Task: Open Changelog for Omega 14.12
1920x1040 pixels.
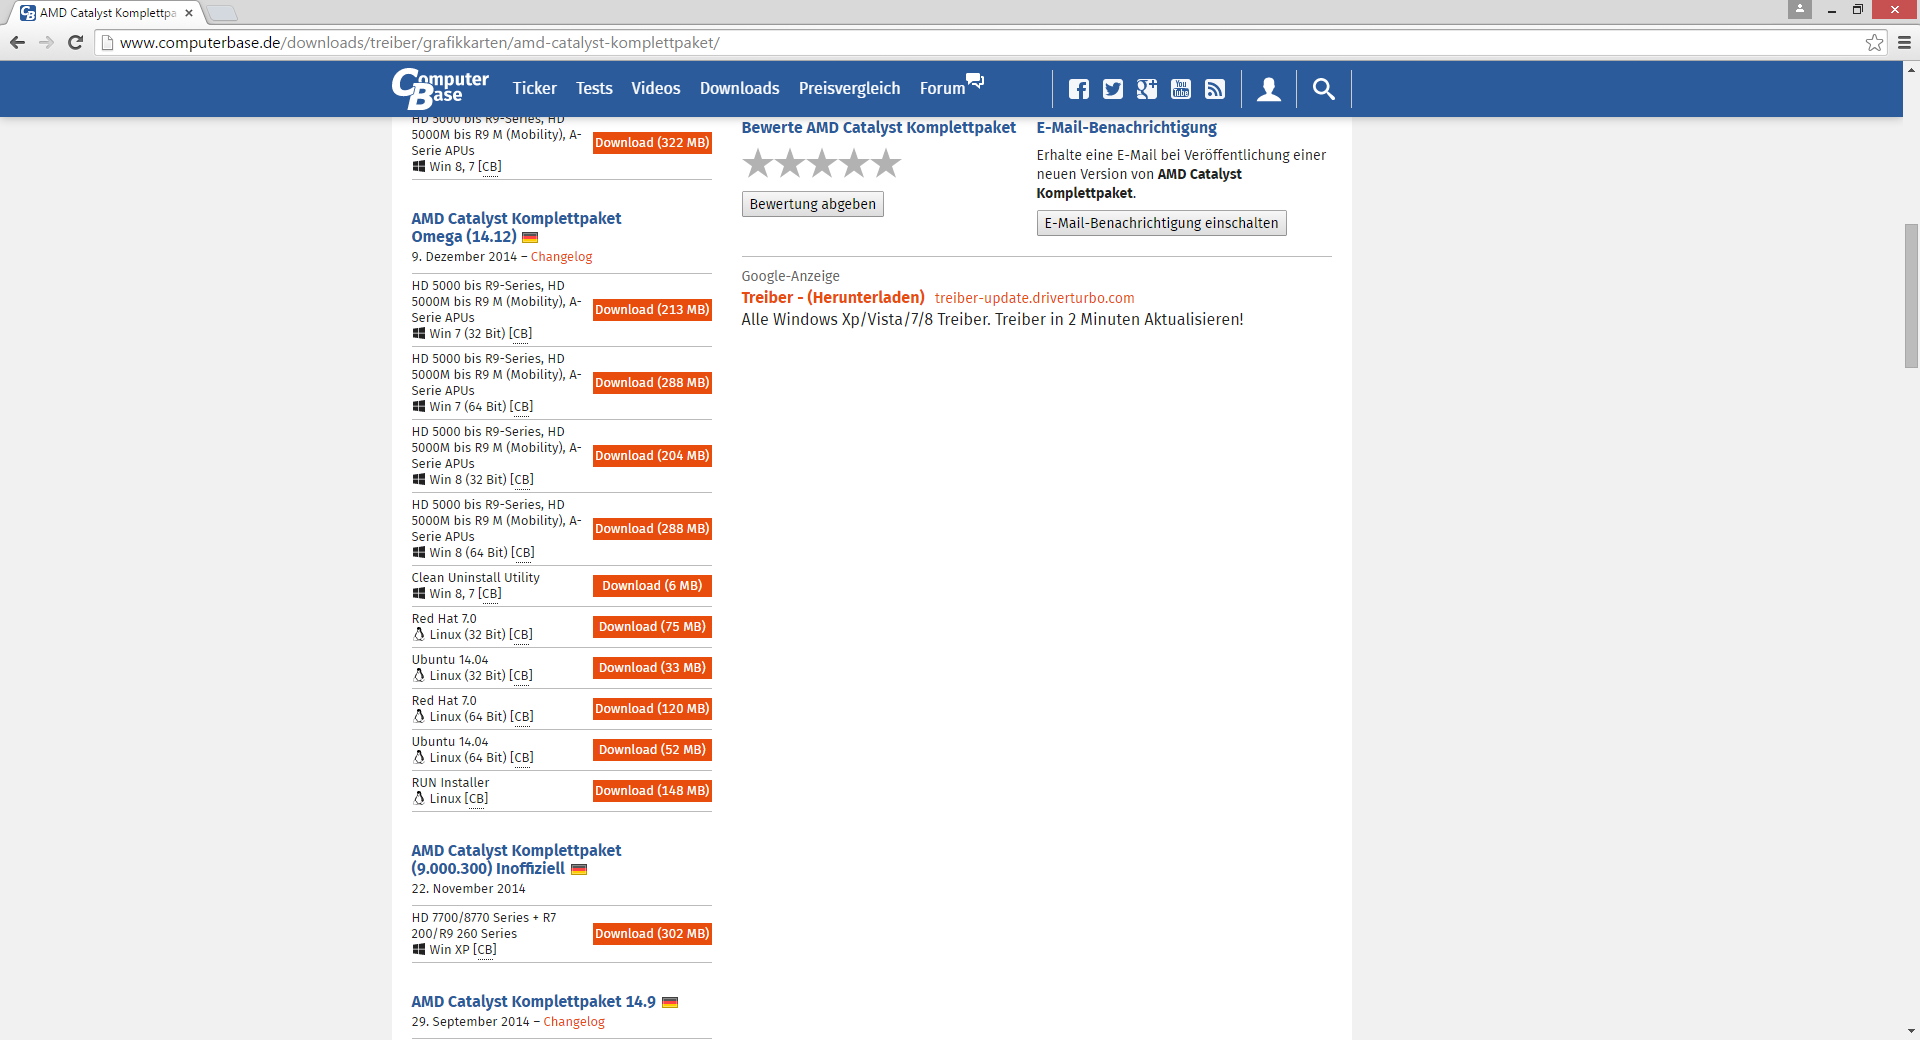Action: pyautogui.click(x=561, y=257)
